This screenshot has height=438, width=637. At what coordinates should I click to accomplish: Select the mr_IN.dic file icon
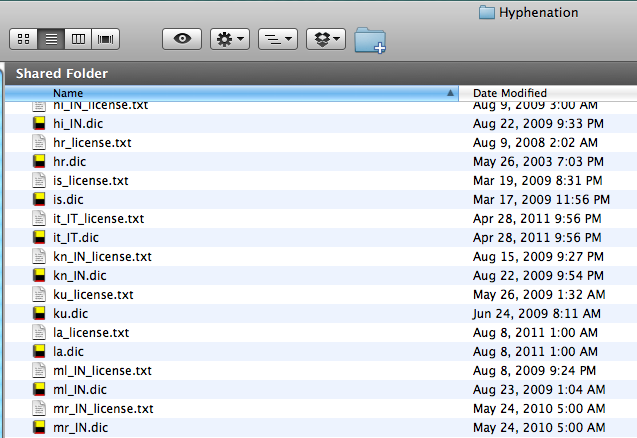pyautogui.click(x=39, y=427)
